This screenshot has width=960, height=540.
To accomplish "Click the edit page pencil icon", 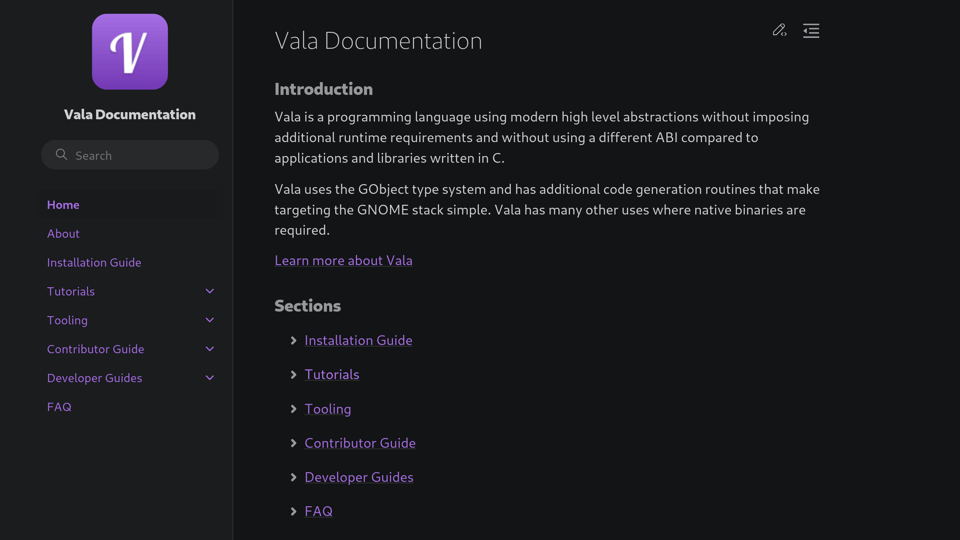I will coord(779,31).
